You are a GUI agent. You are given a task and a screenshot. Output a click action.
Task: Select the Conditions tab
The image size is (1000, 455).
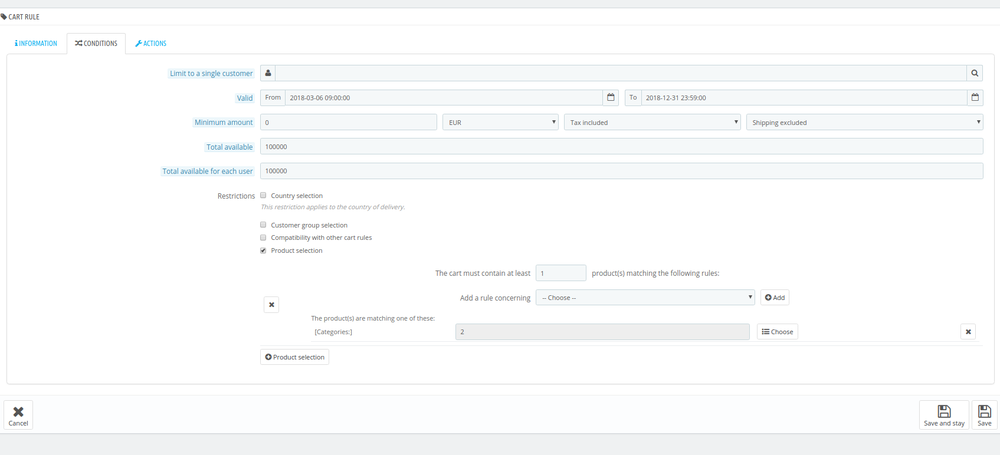click(96, 43)
